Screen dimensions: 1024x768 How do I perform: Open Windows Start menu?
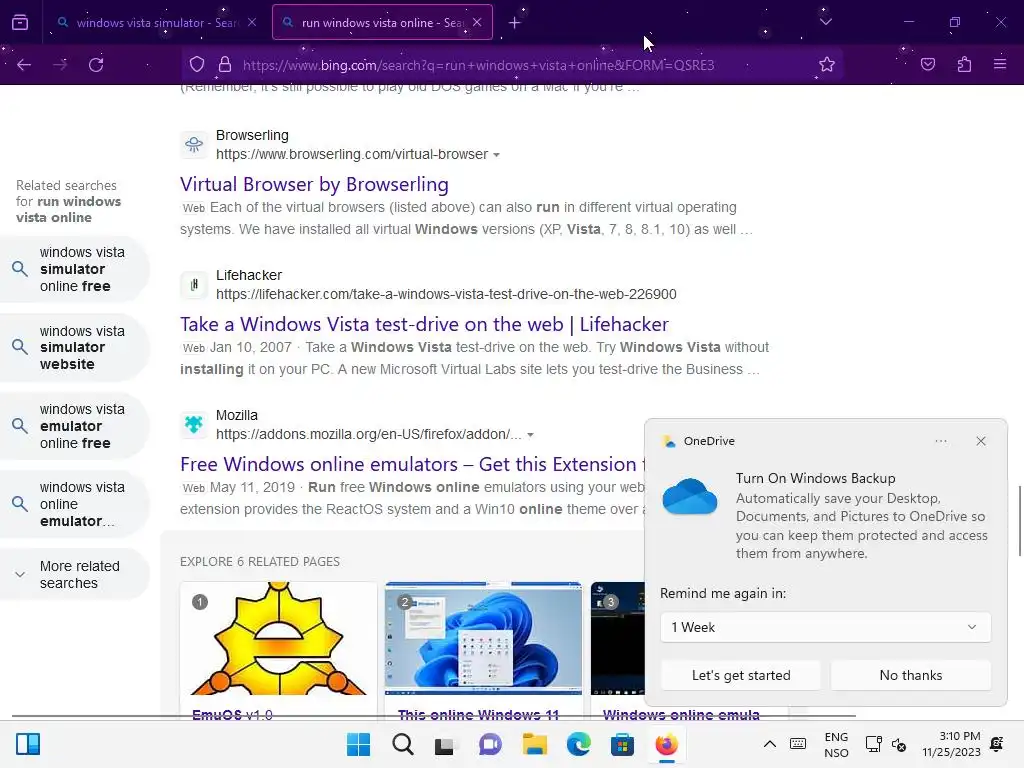[x=358, y=744]
